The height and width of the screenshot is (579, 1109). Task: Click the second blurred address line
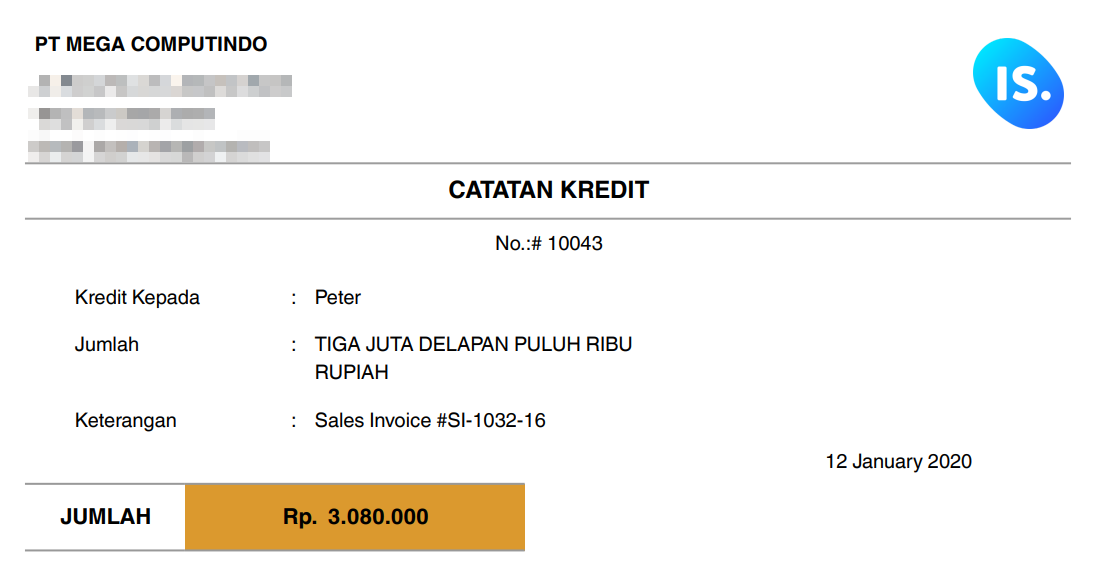[x=122, y=118]
